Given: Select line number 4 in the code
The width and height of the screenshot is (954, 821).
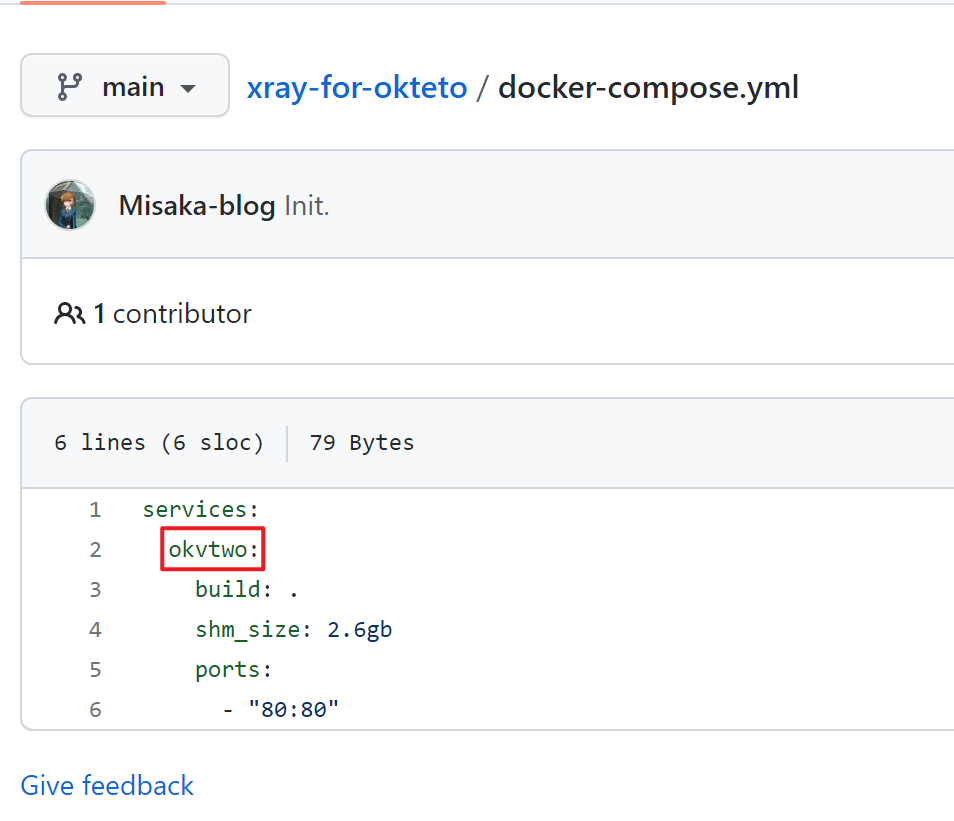Looking at the screenshot, I should [x=95, y=630].
